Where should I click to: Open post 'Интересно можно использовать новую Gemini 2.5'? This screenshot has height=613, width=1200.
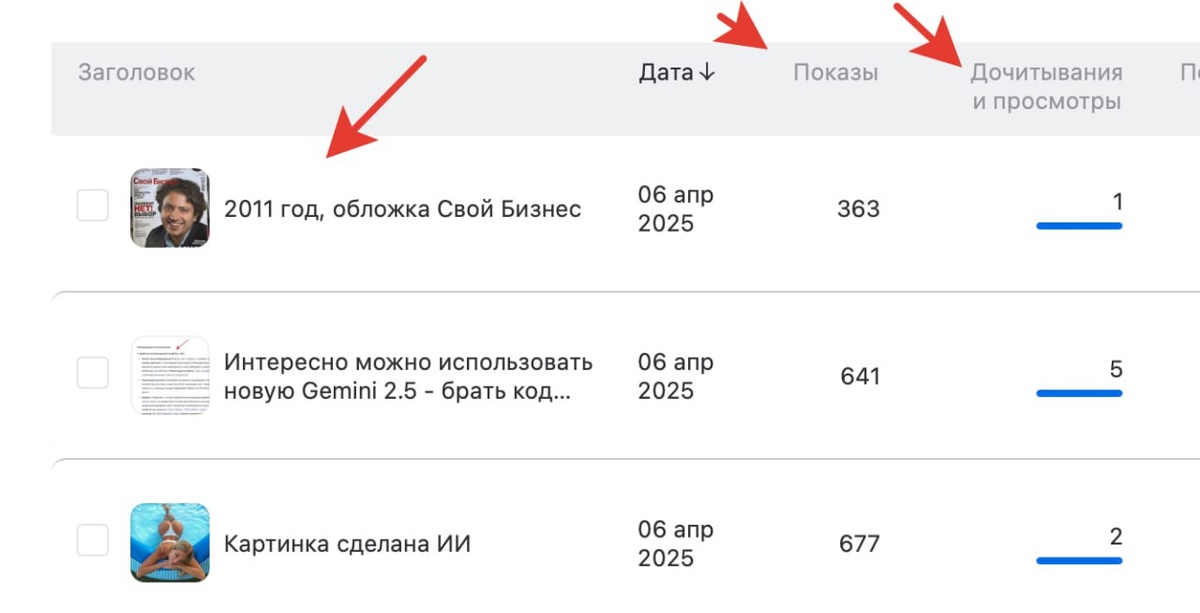408,376
